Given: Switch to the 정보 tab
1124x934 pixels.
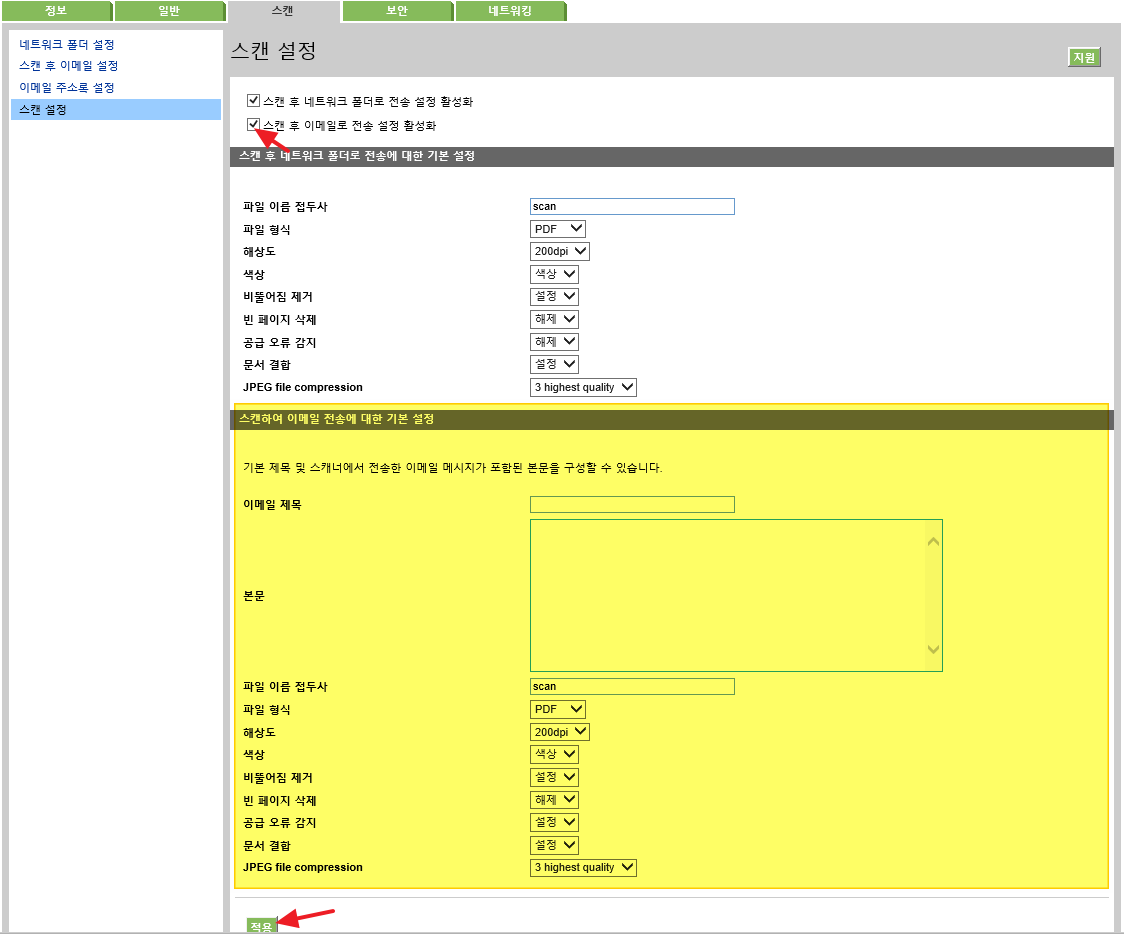Looking at the screenshot, I should 58,12.
